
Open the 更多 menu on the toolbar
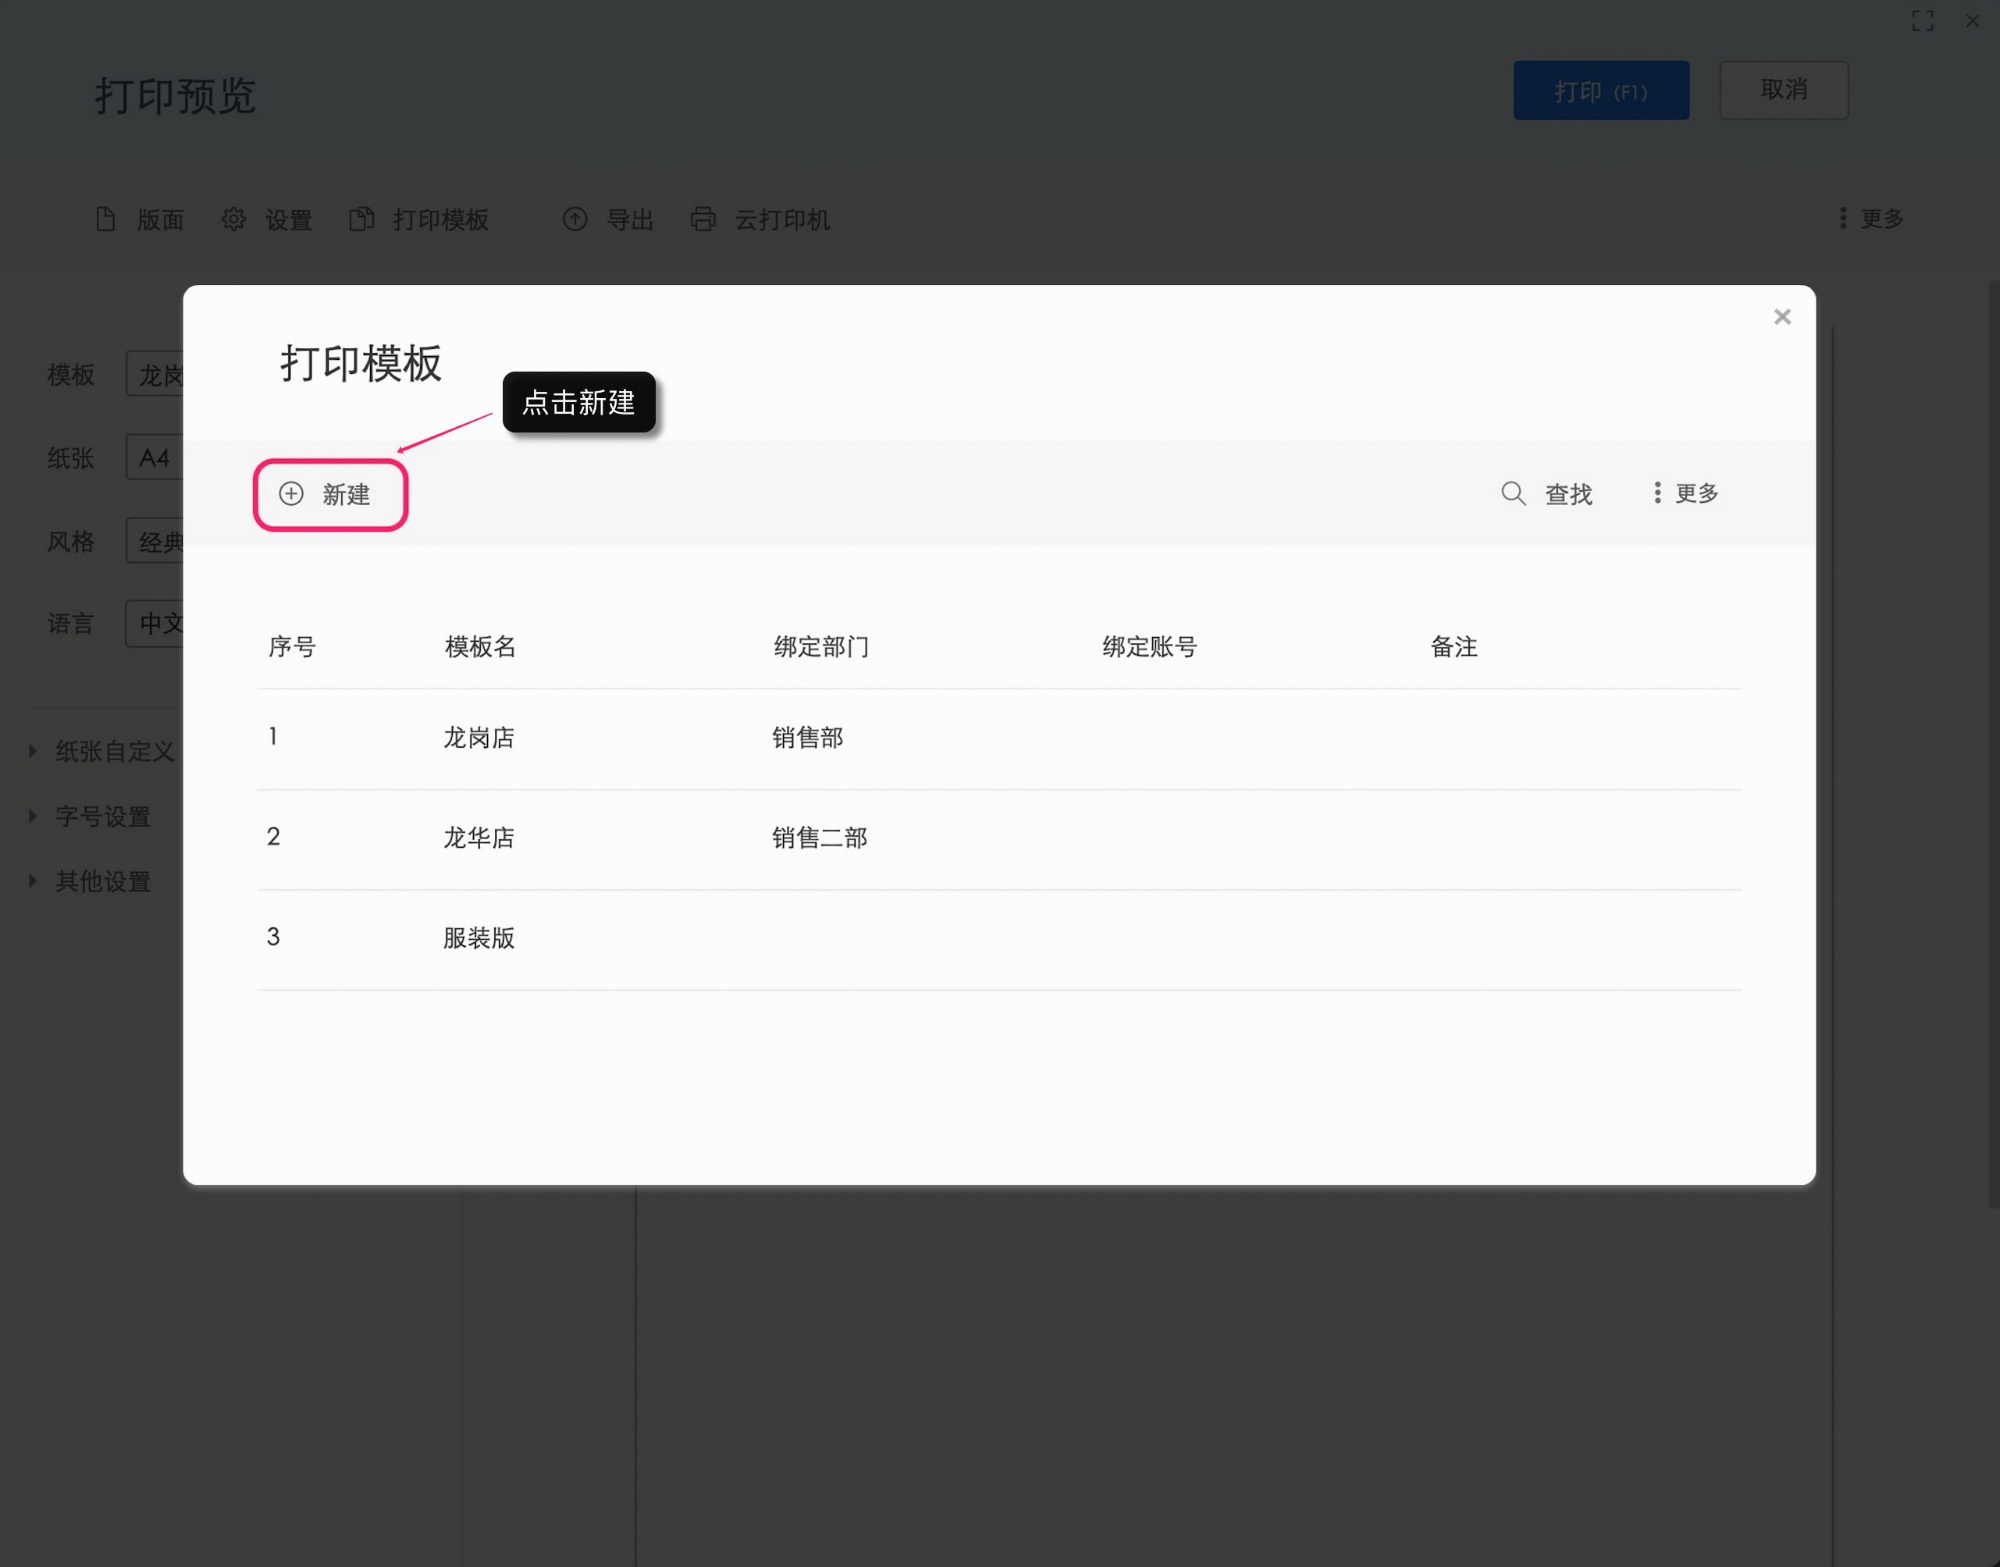[1871, 219]
